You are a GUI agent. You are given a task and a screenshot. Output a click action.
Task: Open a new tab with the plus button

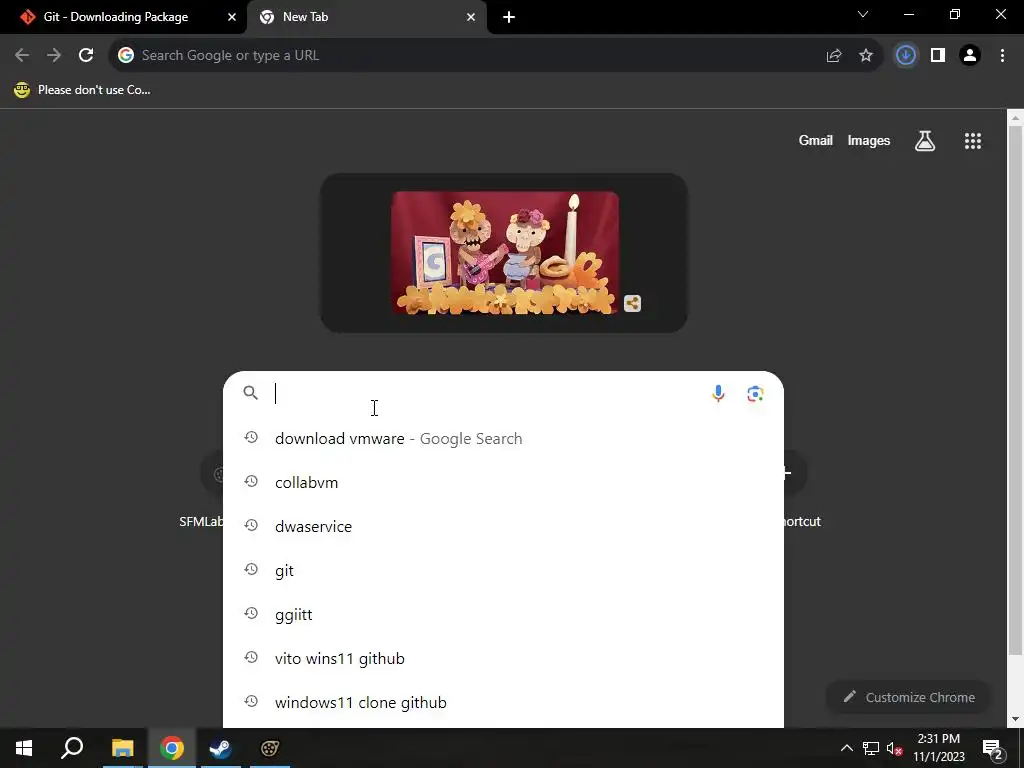(509, 17)
